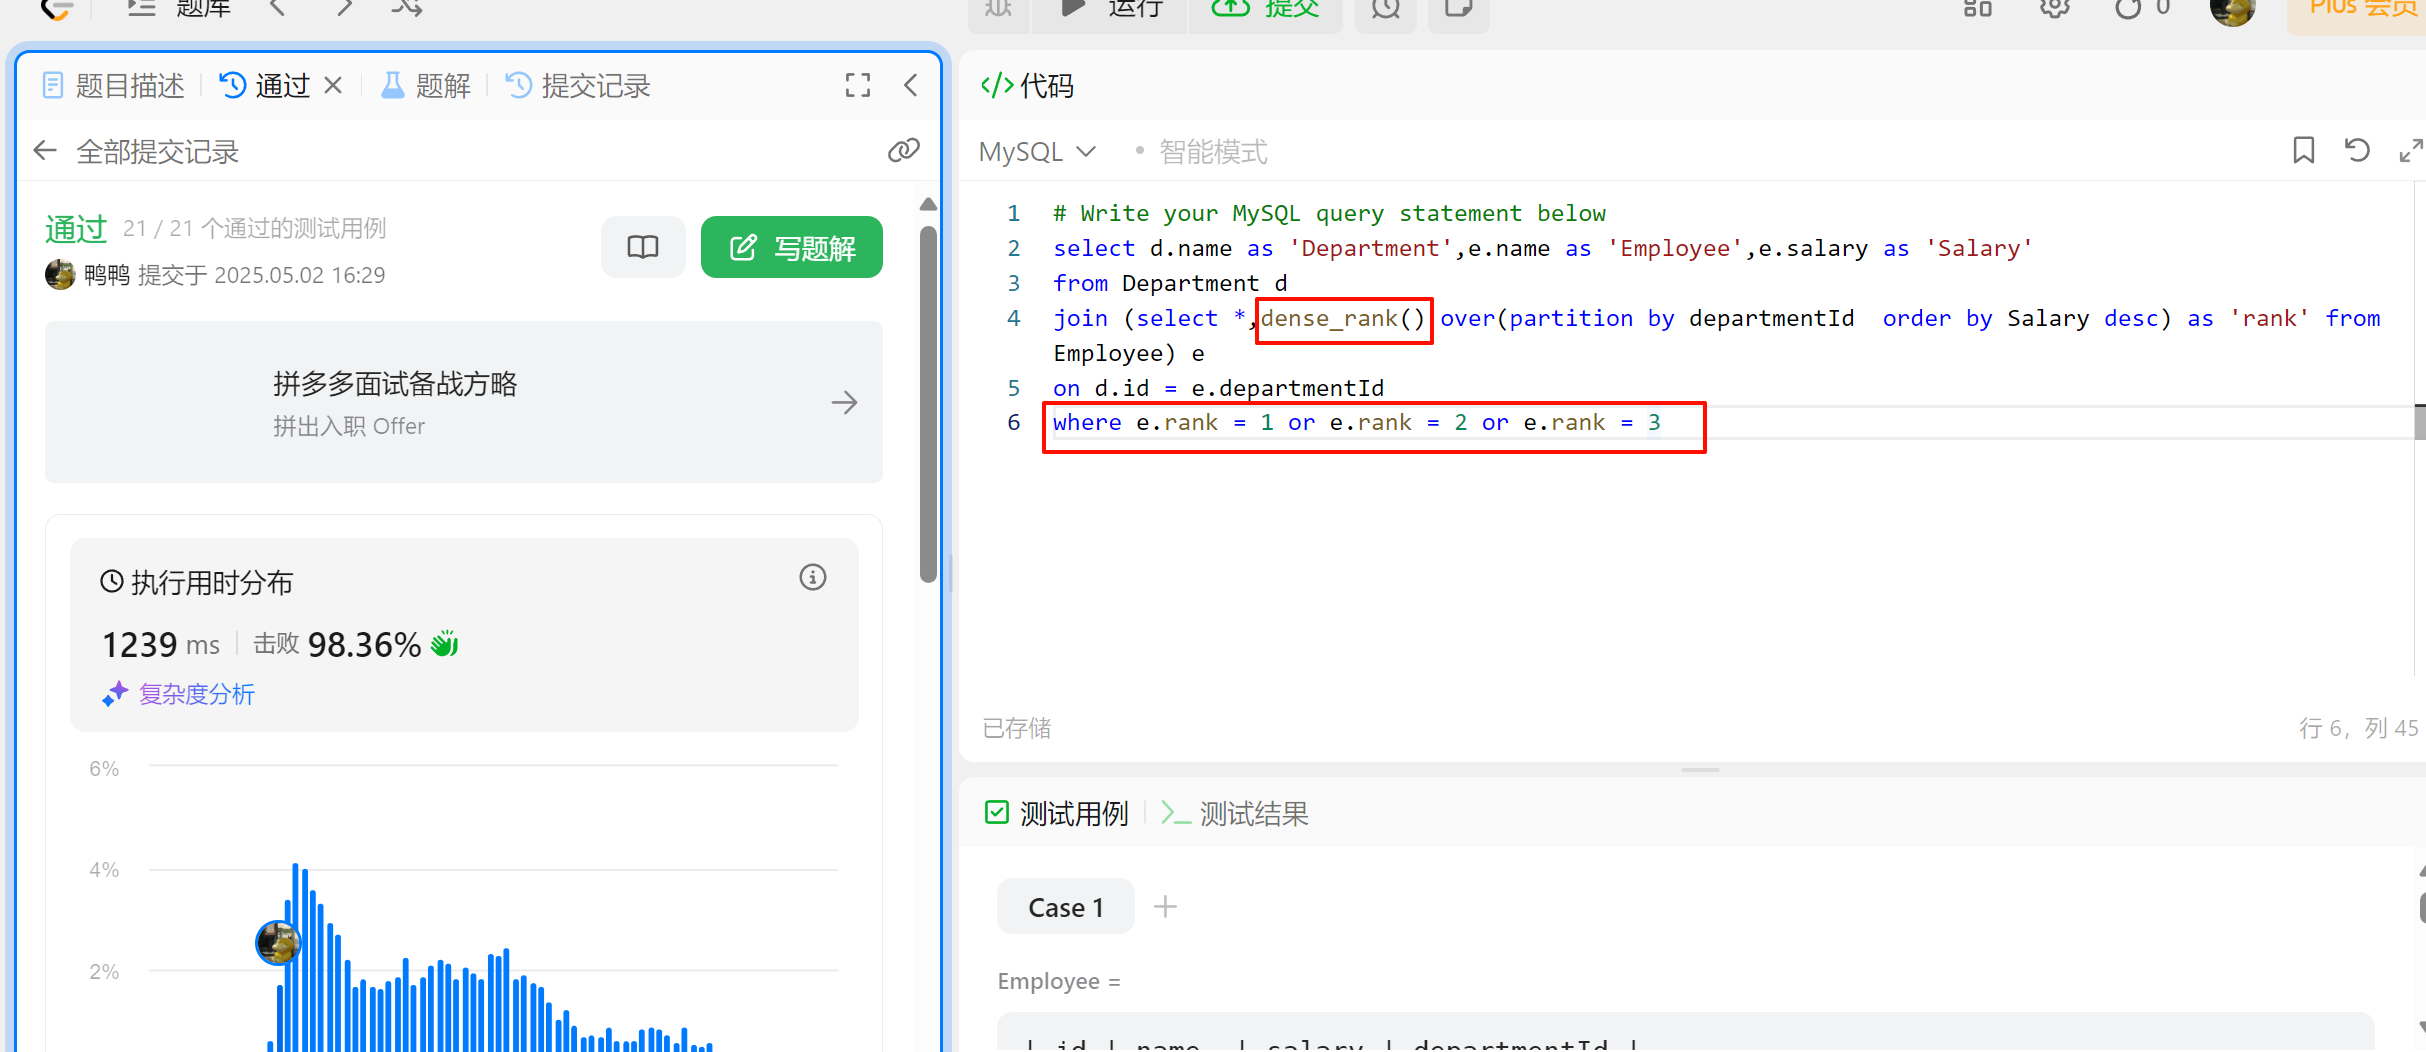Close the 通过 tab

coord(334,86)
